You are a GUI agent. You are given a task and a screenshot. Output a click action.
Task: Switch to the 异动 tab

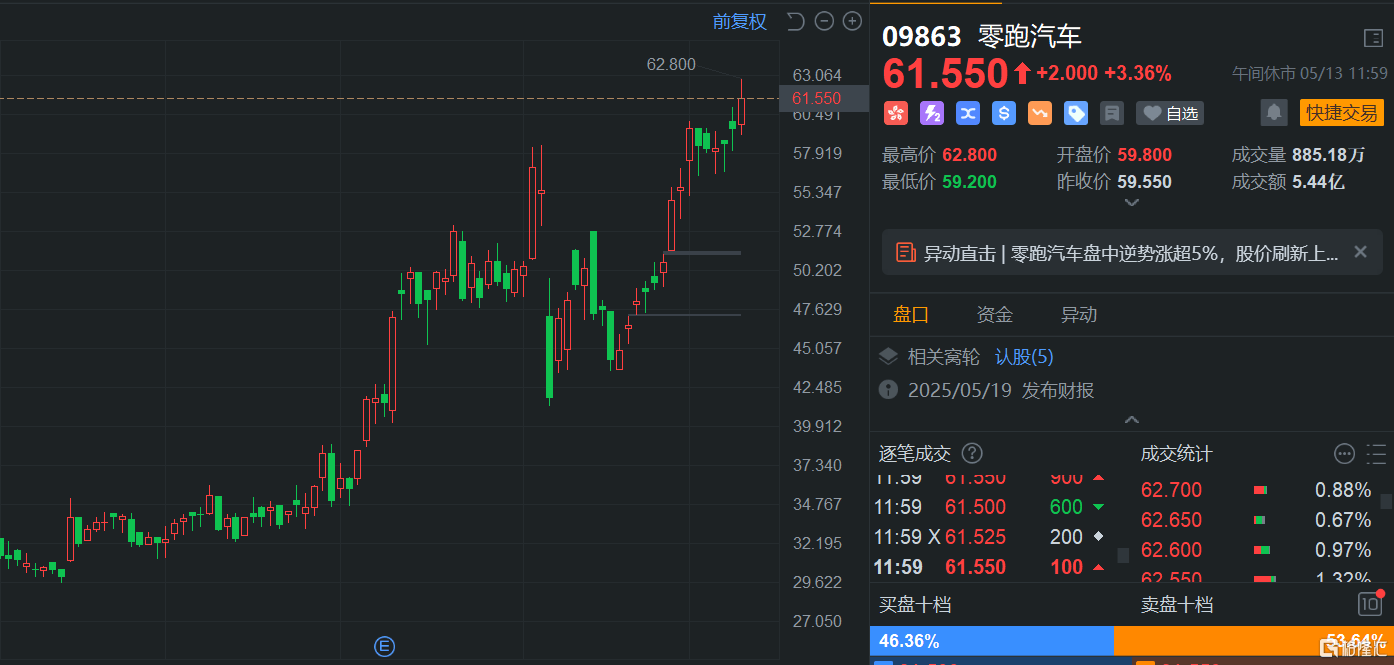coord(1079,314)
